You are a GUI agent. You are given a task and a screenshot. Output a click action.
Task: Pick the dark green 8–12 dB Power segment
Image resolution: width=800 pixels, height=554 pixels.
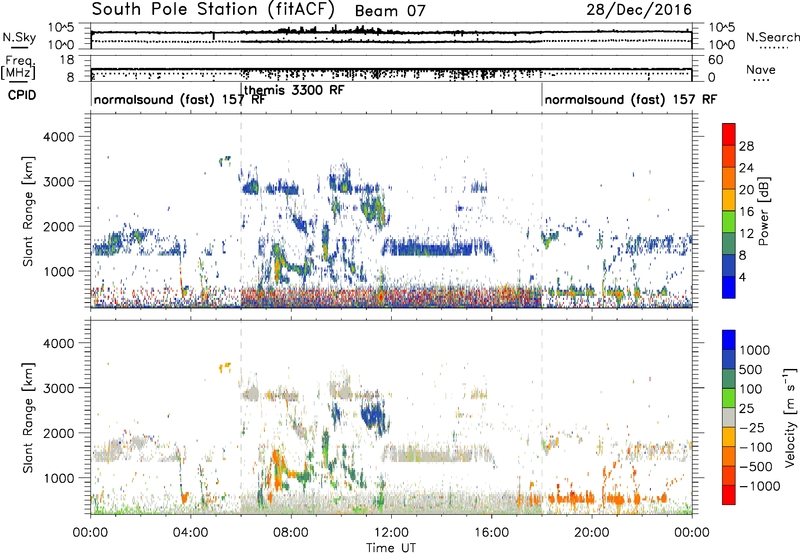click(x=729, y=244)
